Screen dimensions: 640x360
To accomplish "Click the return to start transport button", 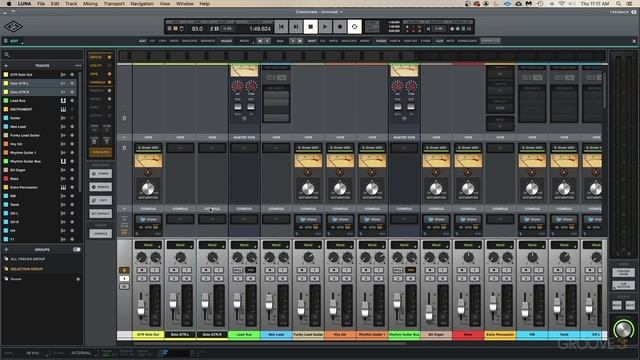I will click(281, 27).
